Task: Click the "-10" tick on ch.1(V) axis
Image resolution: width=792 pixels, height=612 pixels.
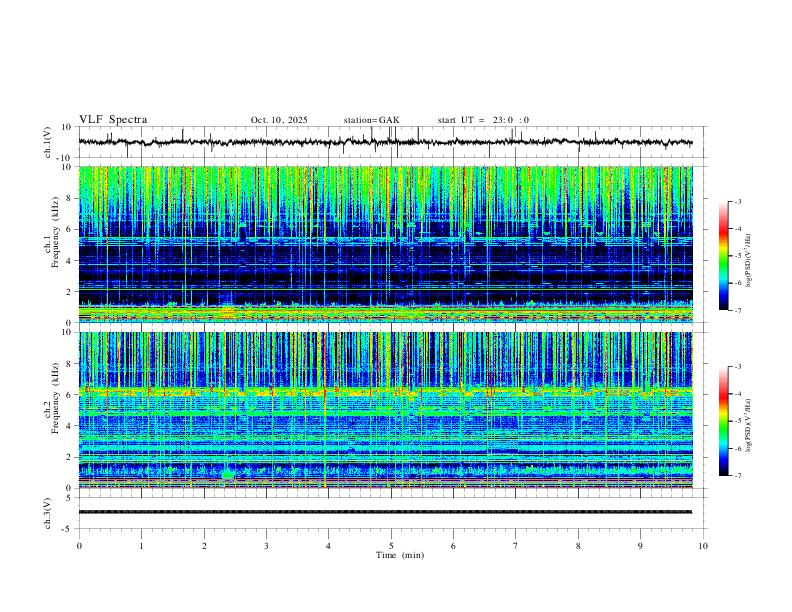Action: click(x=65, y=158)
